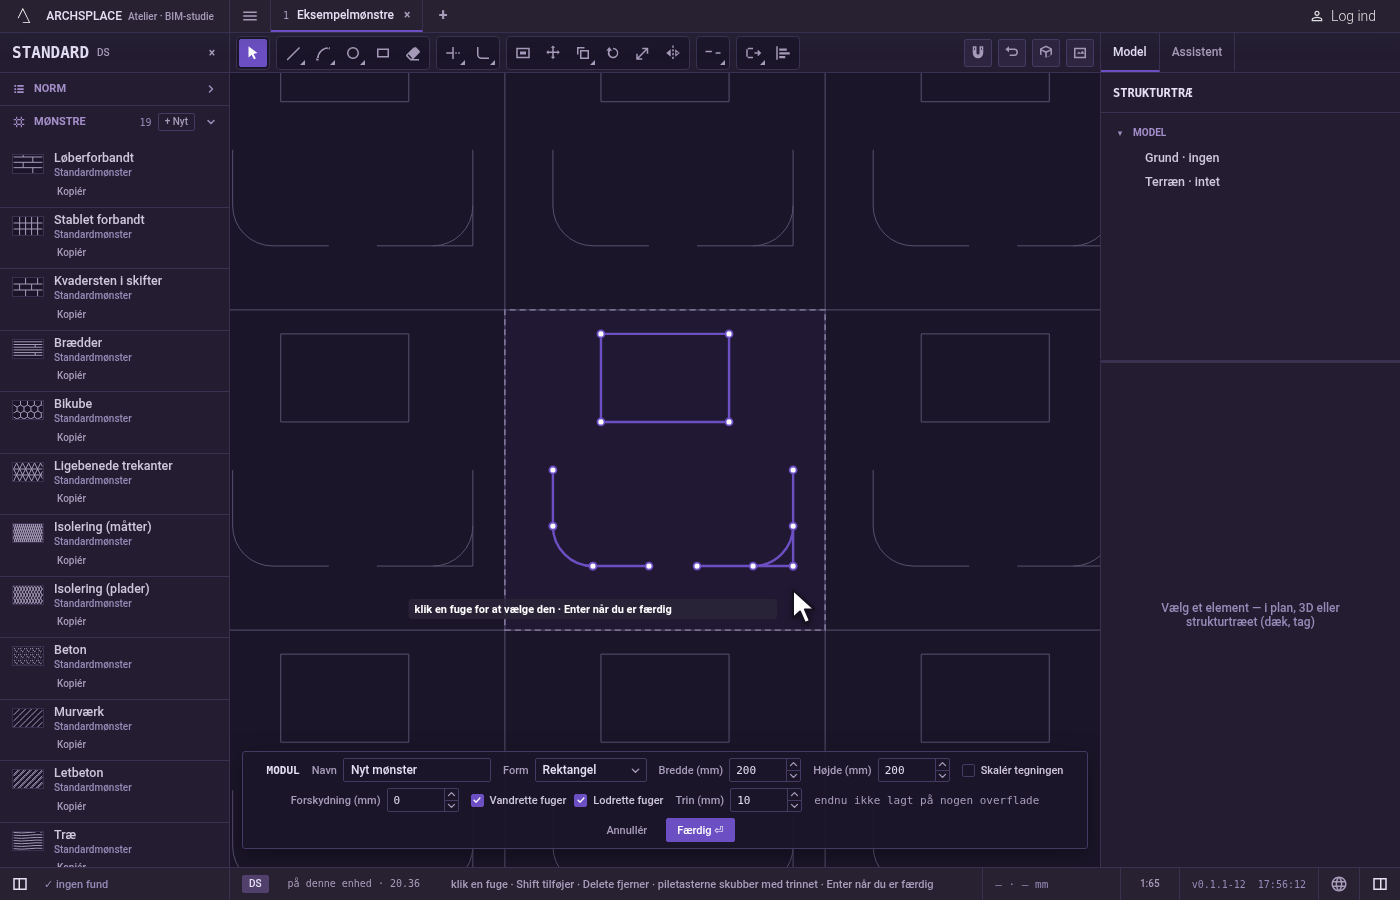Toggle the magnet snap icon

[x=978, y=53]
